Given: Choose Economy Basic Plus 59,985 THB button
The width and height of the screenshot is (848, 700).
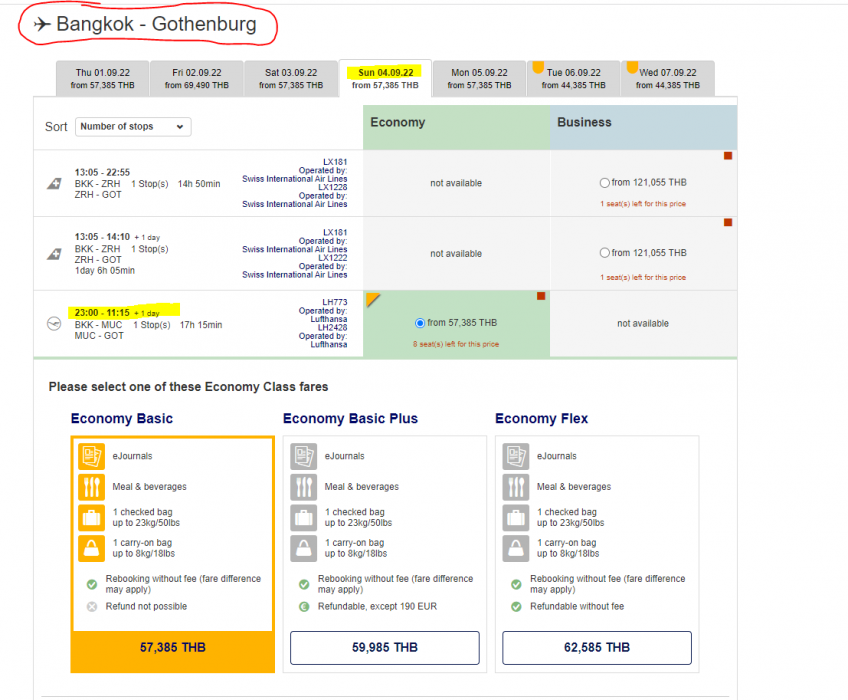Looking at the screenshot, I should tap(384, 647).
